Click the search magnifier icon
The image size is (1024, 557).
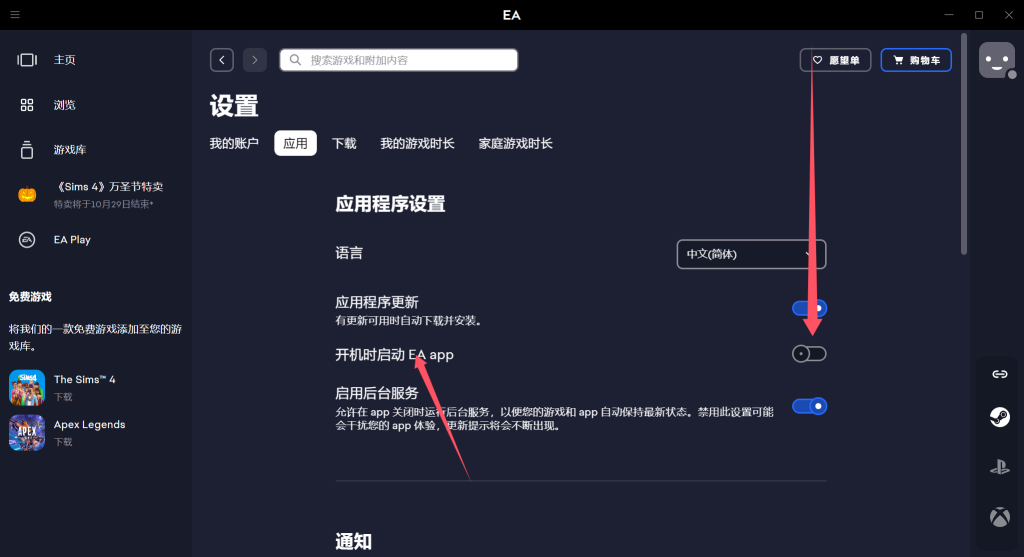click(x=295, y=60)
